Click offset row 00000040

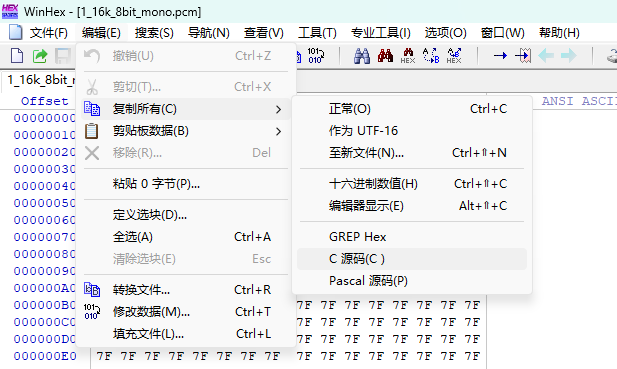click(x=44, y=186)
